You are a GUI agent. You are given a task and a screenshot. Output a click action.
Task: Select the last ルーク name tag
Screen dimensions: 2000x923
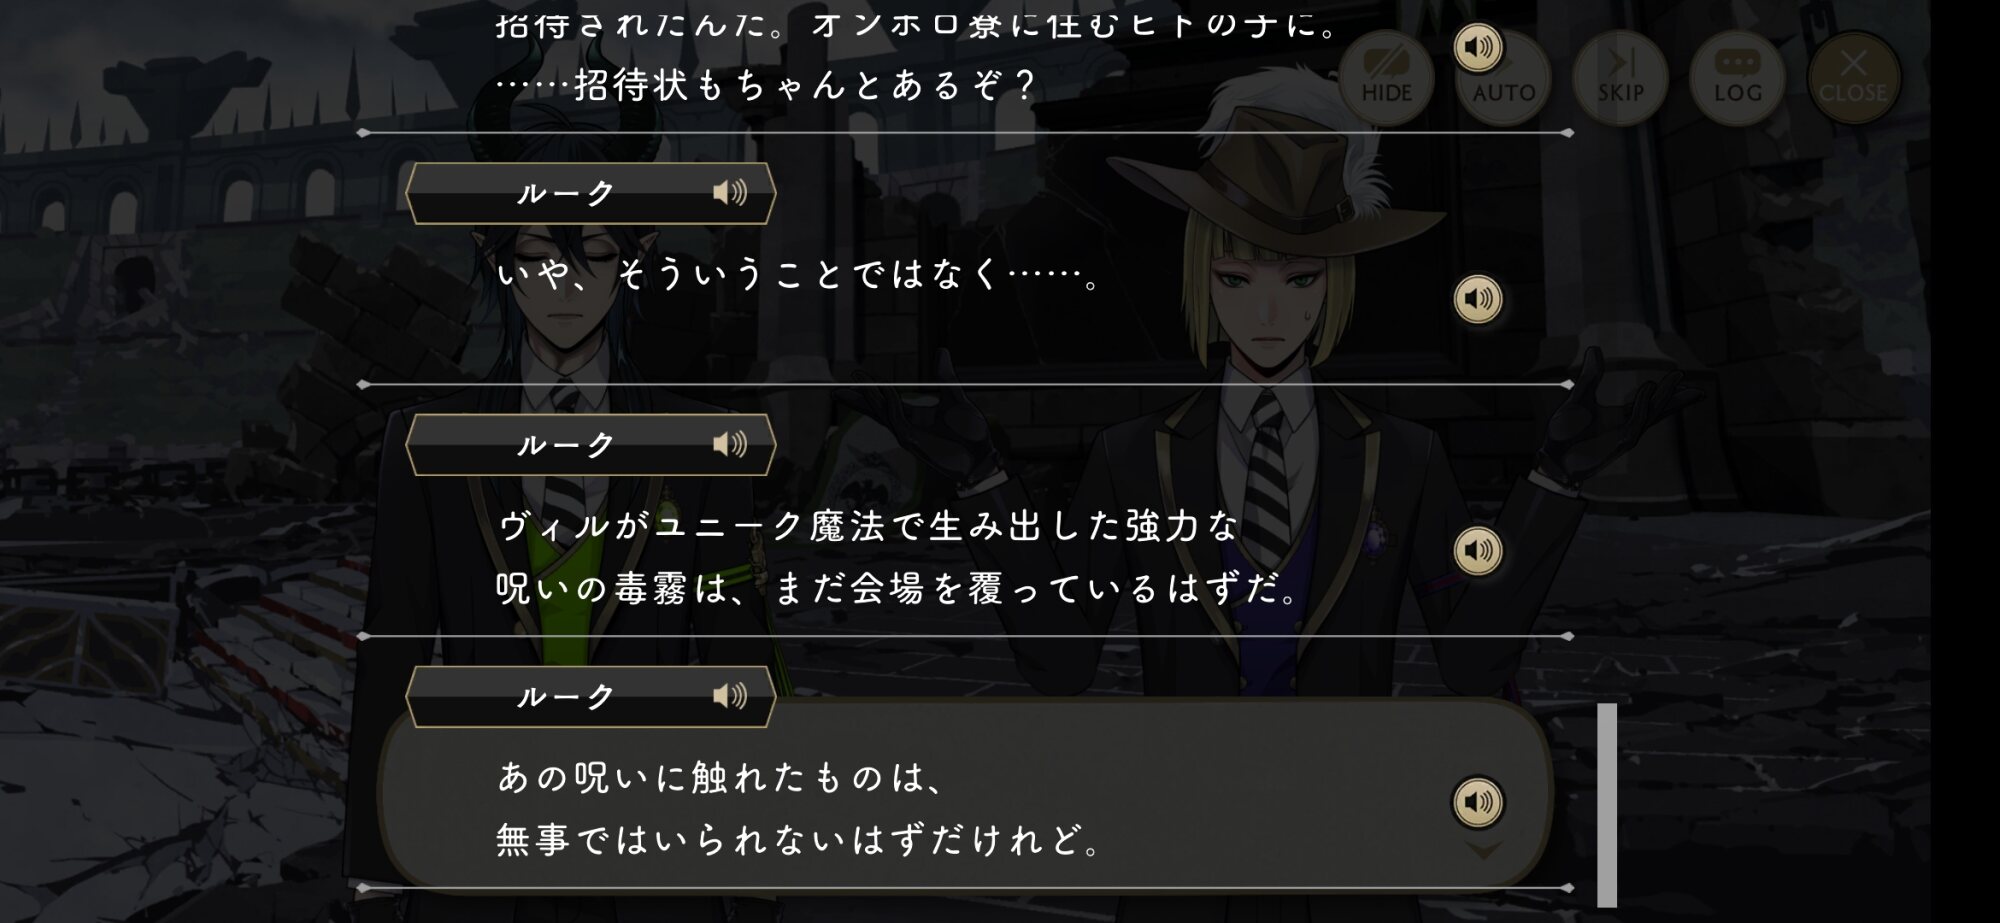591,697
